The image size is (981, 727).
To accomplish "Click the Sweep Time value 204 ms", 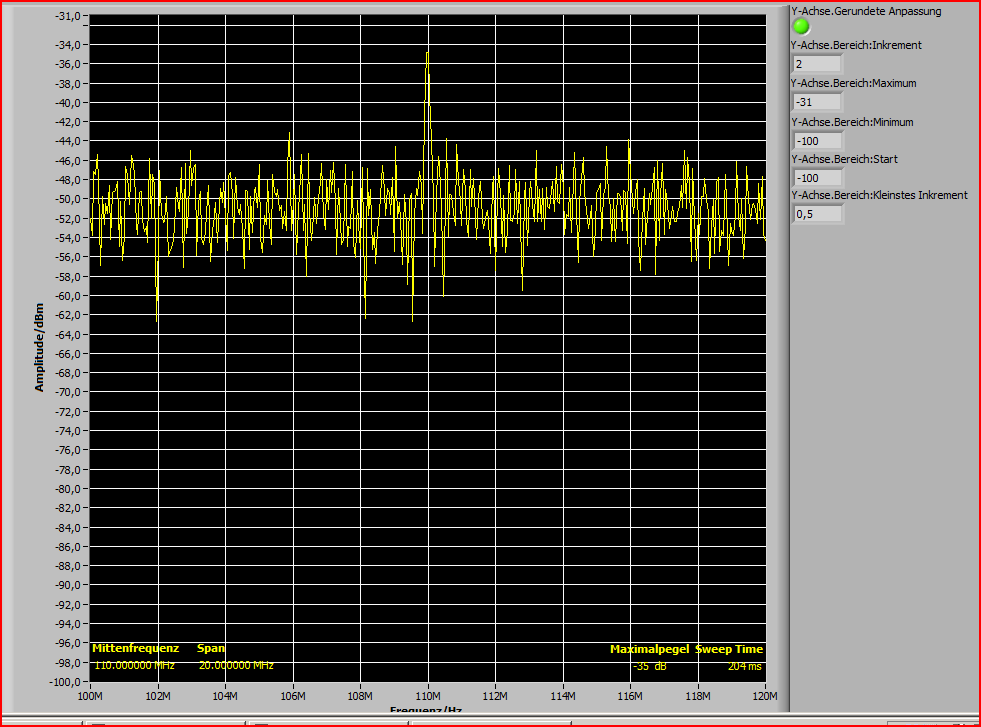I will pos(744,665).
